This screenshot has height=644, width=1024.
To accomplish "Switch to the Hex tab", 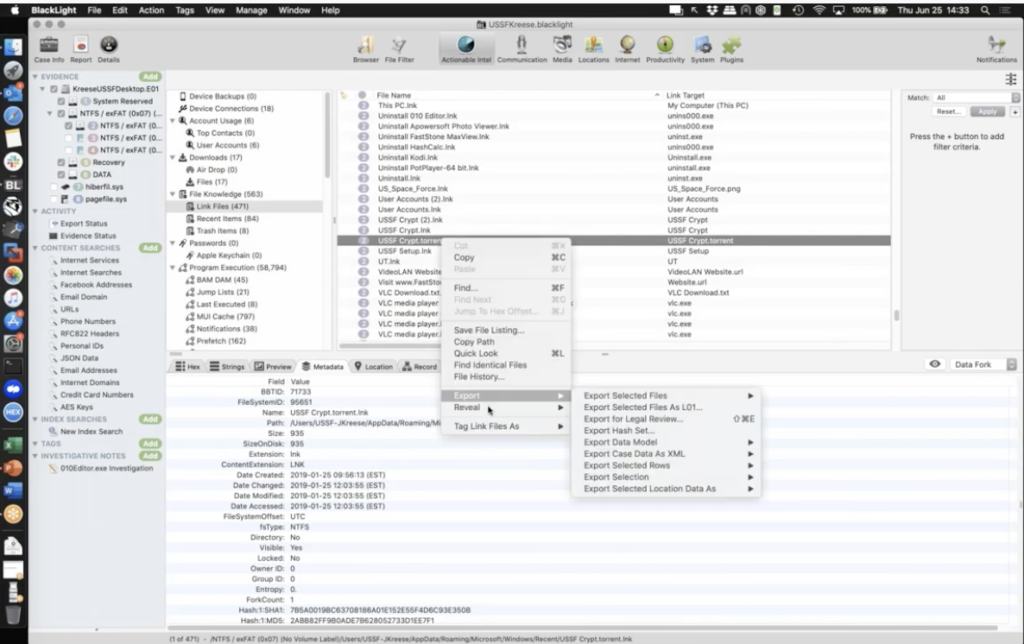I will coord(187,366).
